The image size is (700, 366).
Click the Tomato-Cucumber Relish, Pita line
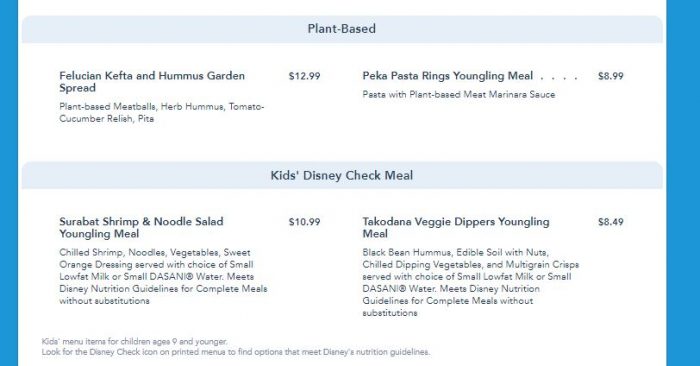[106, 119]
